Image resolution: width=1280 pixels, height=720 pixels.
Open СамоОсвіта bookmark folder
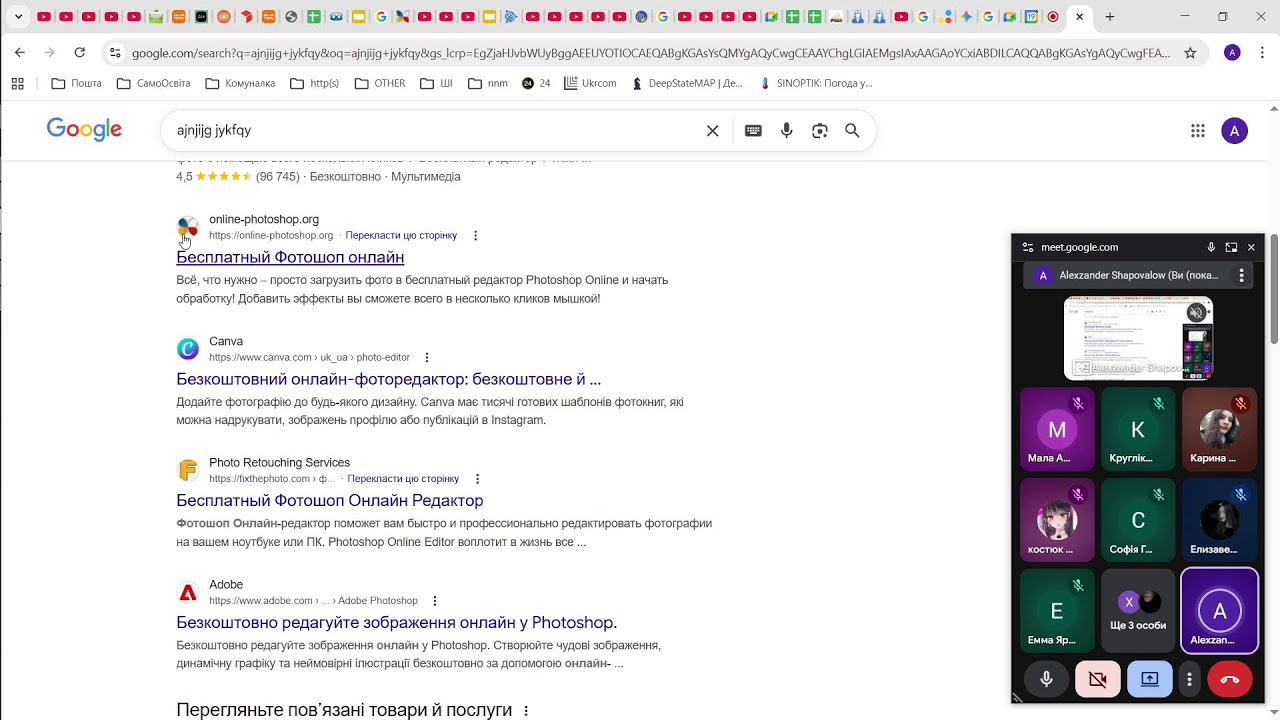click(x=153, y=84)
